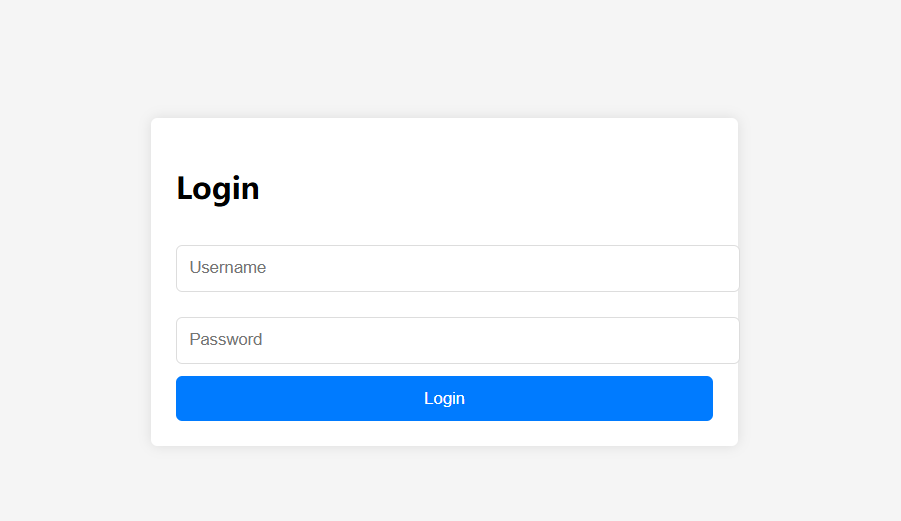The height and width of the screenshot is (521, 901).
Task: Click the Login heading text
Action: click(x=218, y=188)
